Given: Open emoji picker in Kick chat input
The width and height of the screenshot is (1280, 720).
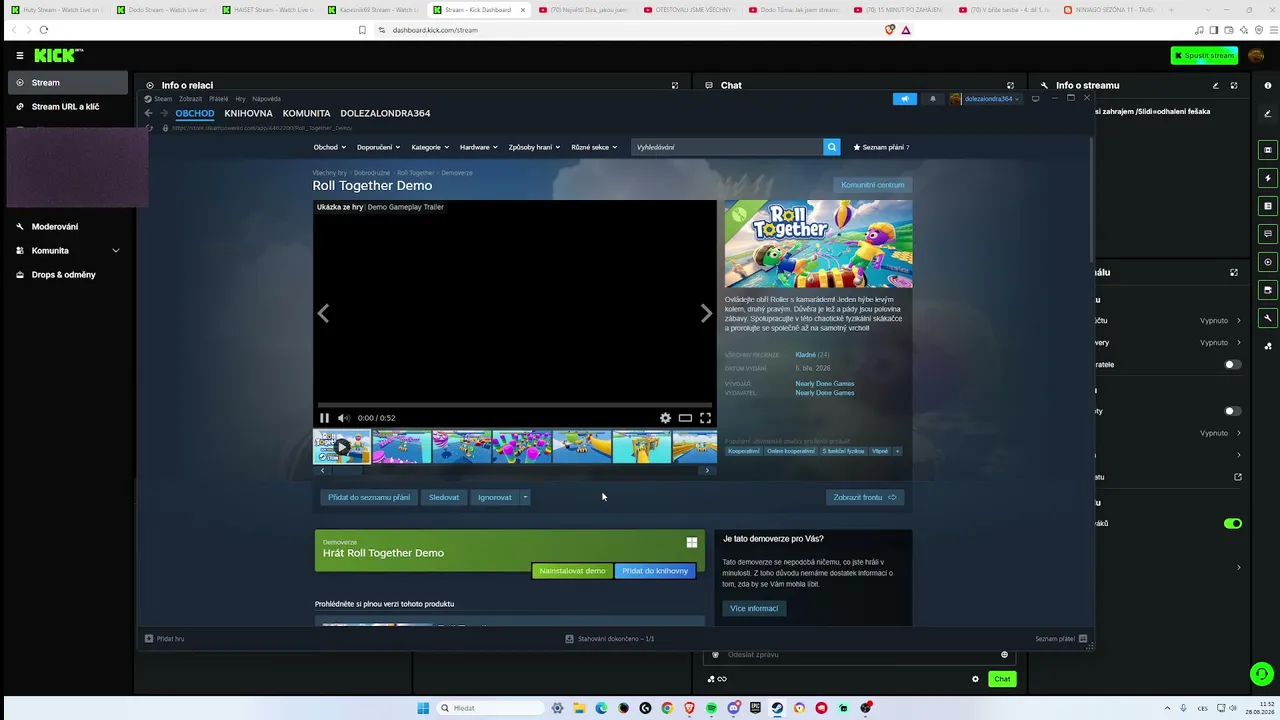Looking at the screenshot, I should pos(1004,654).
